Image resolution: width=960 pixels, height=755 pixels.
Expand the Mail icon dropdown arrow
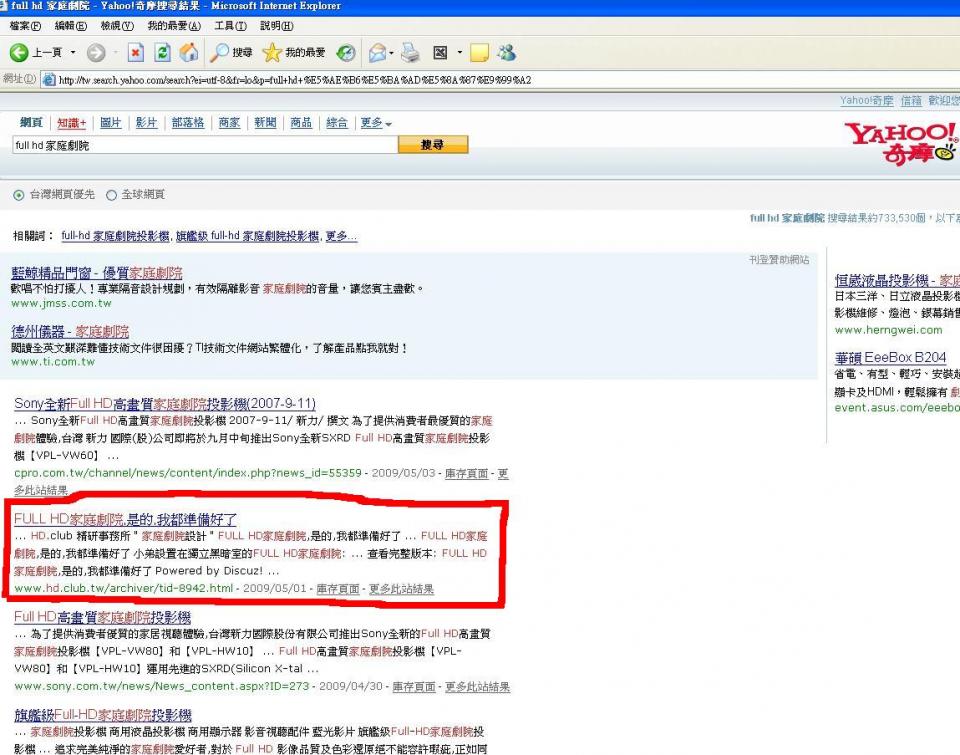pyautogui.click(x=392, y=53)
